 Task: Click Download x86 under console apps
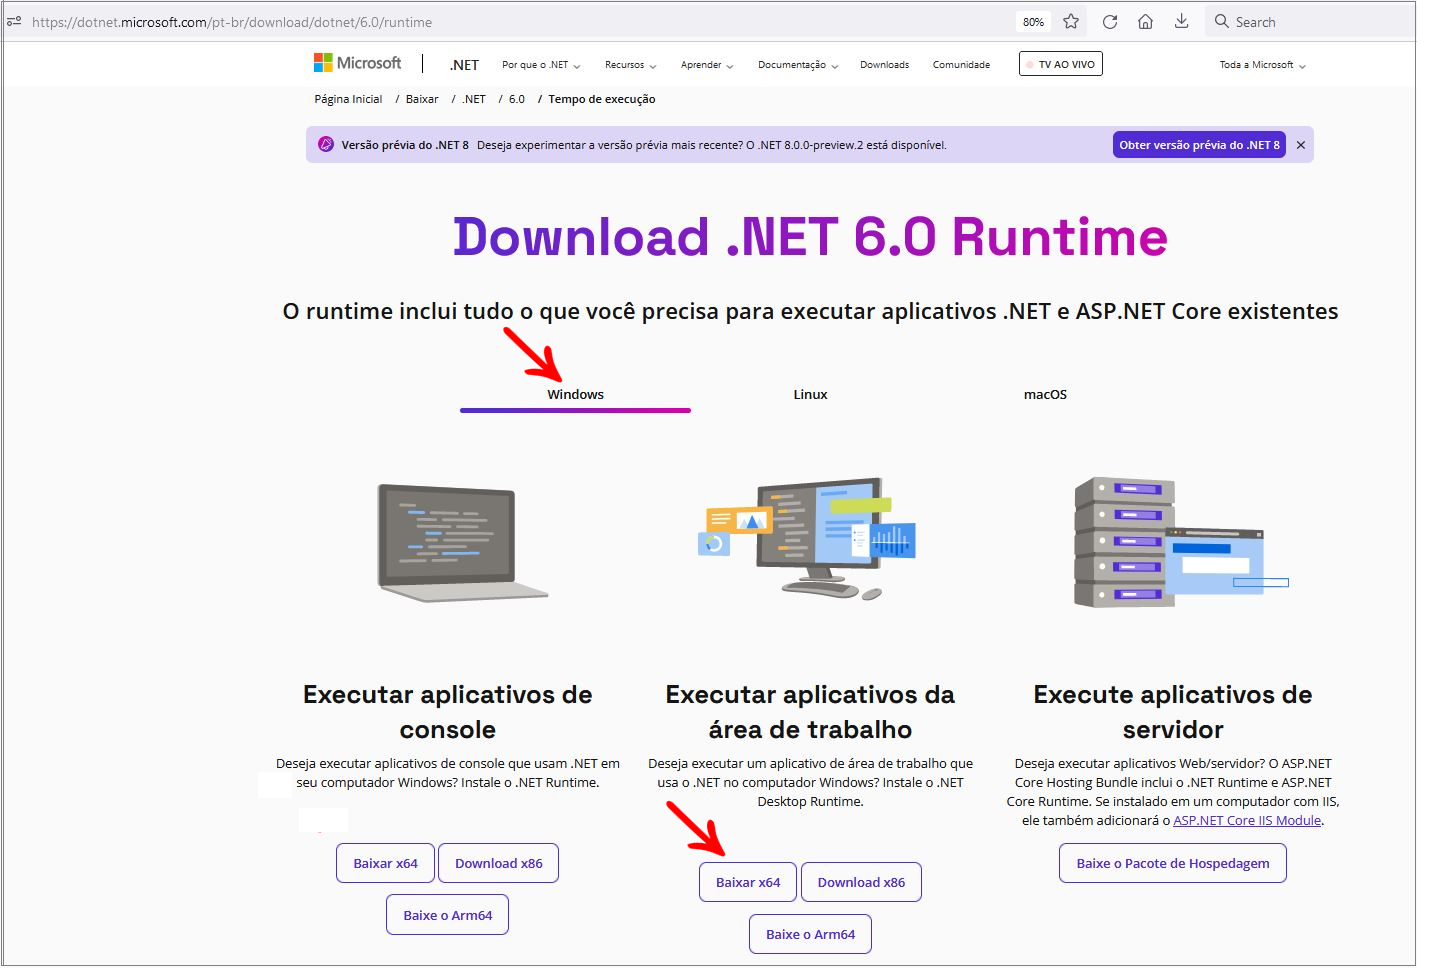point(498,863)
